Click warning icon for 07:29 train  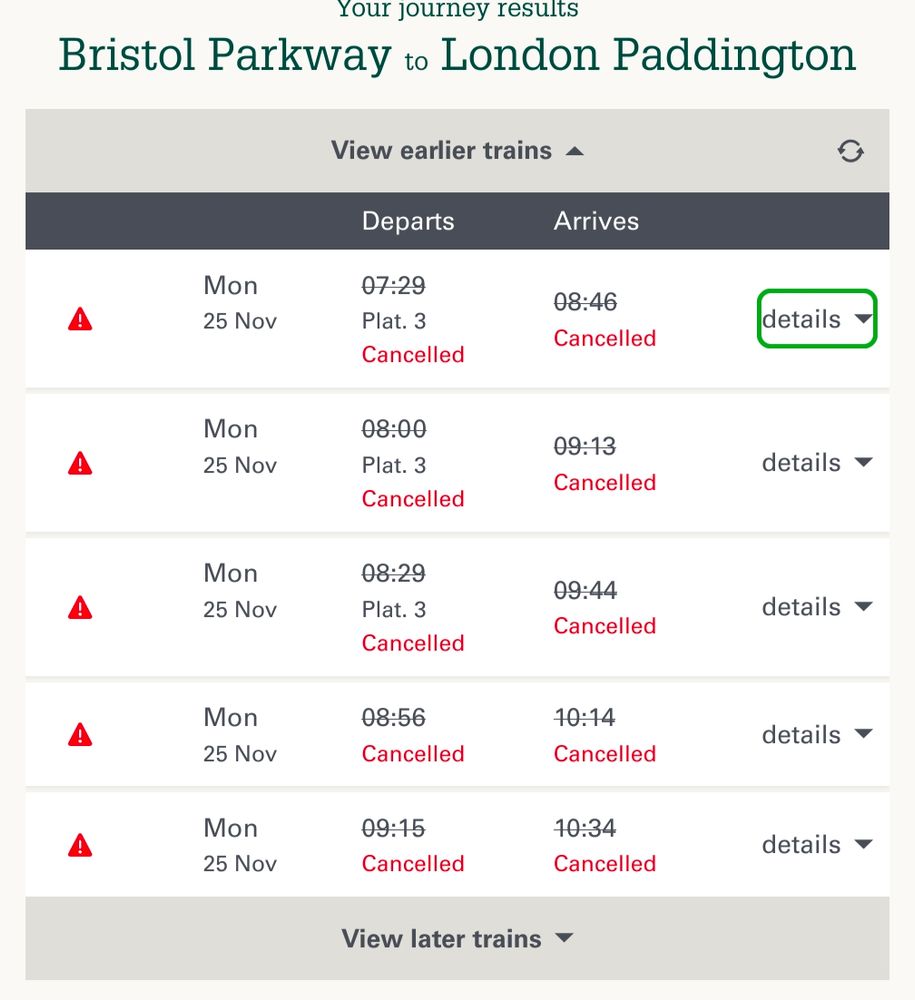(80, 319)
